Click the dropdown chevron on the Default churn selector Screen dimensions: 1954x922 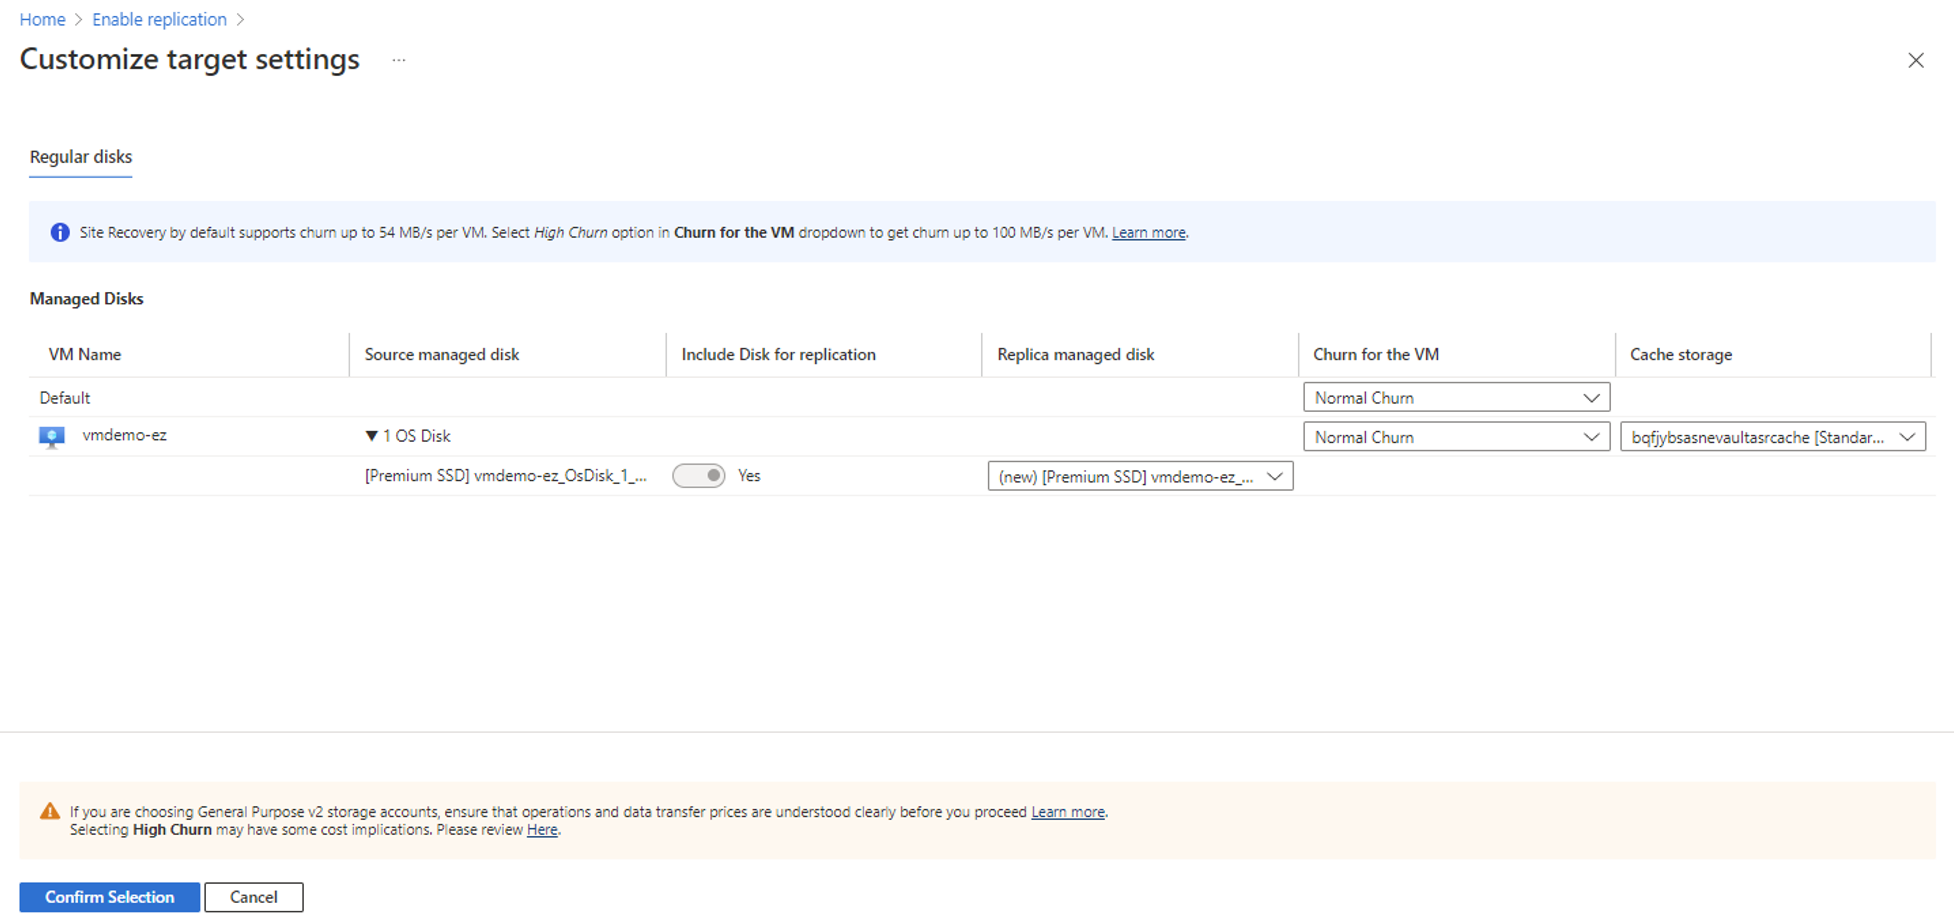(1592, 397)
